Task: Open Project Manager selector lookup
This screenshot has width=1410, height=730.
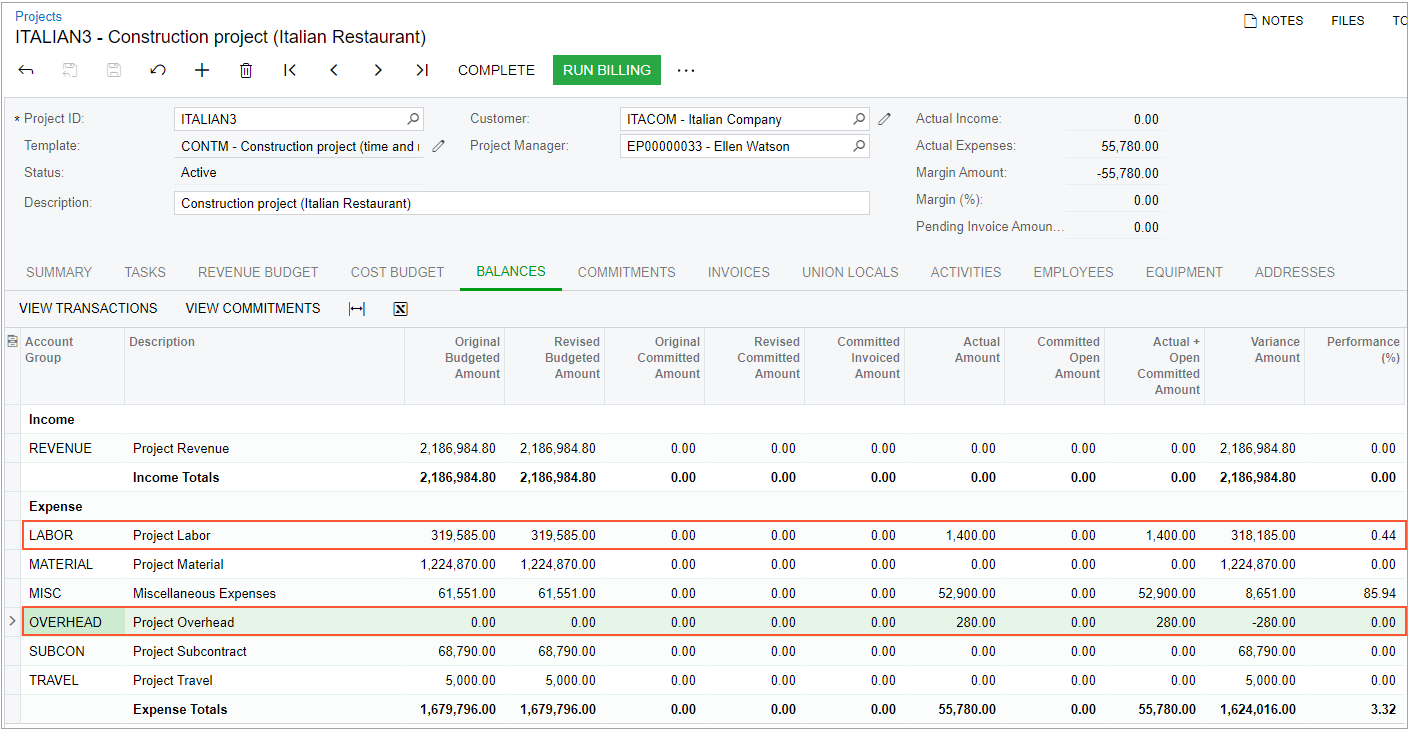Action: click(859, 146)
